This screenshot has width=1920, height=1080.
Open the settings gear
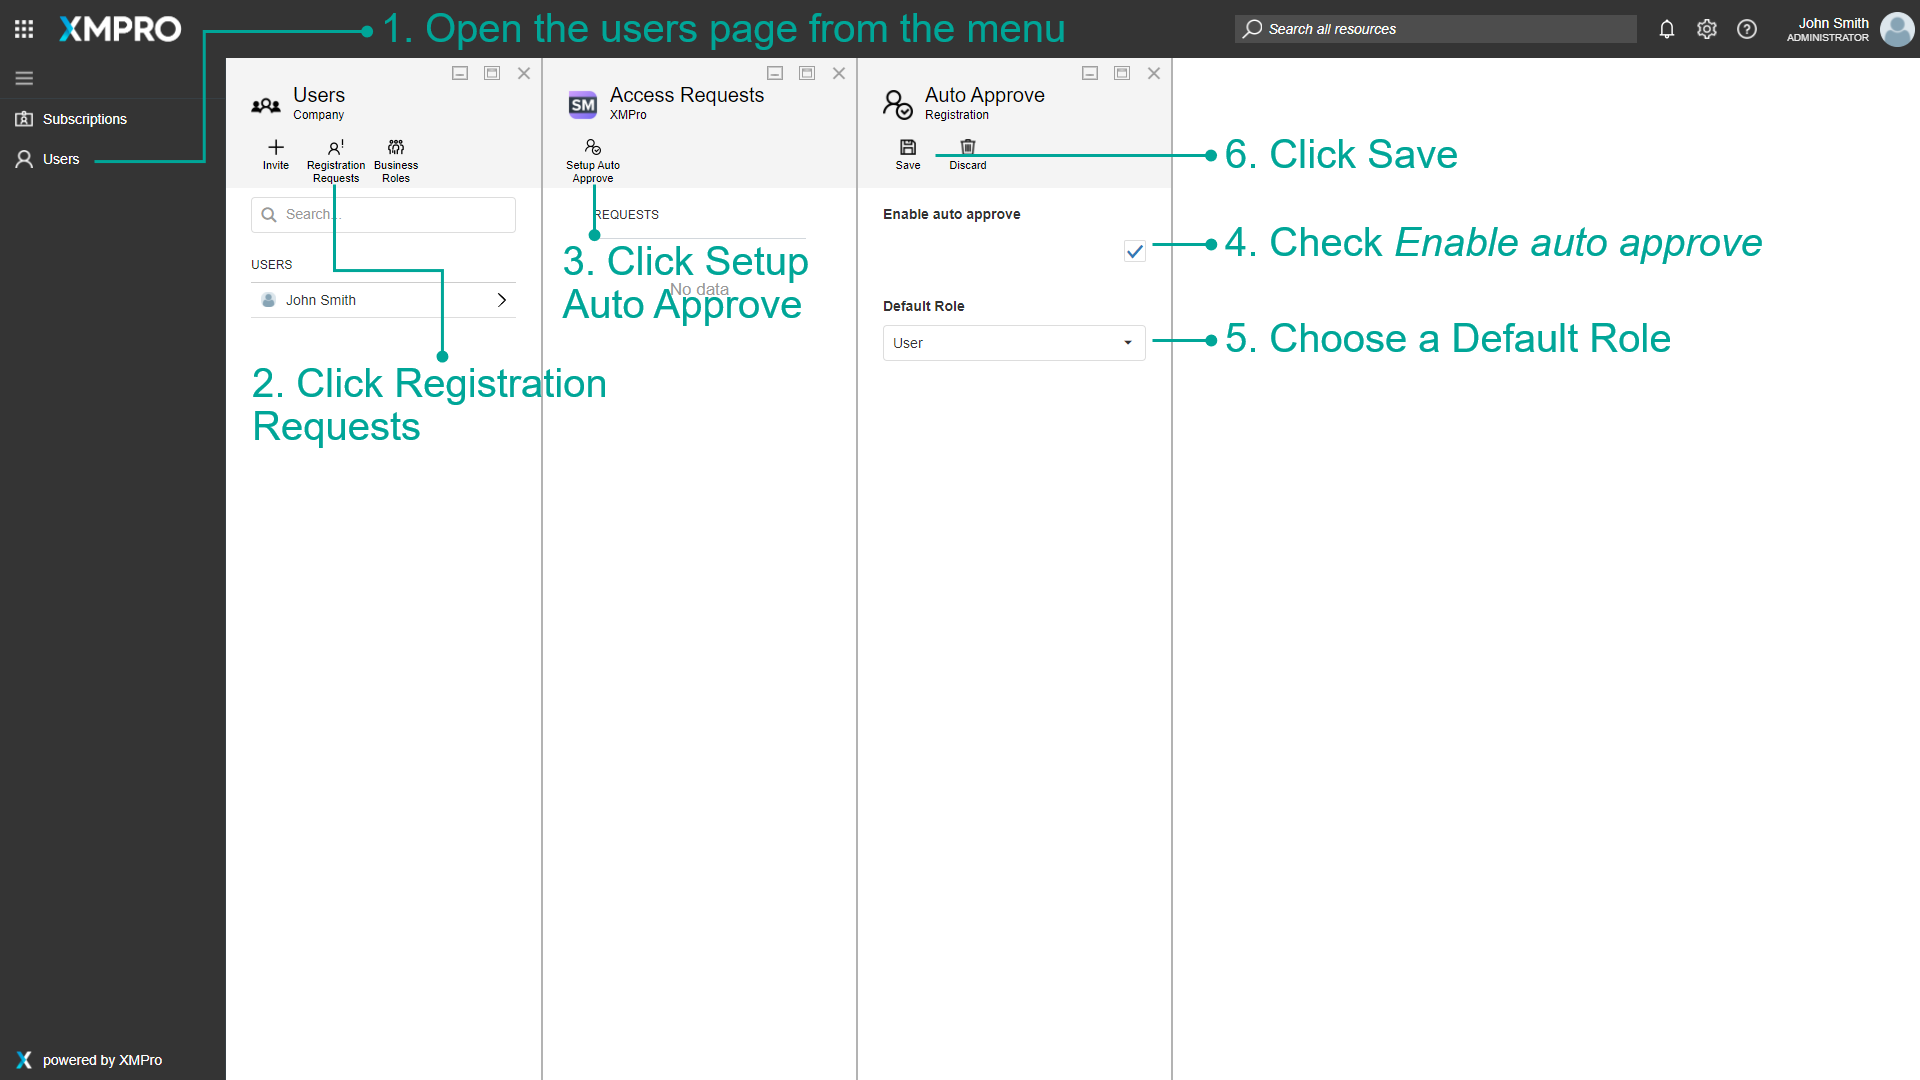coord(1706,29)
